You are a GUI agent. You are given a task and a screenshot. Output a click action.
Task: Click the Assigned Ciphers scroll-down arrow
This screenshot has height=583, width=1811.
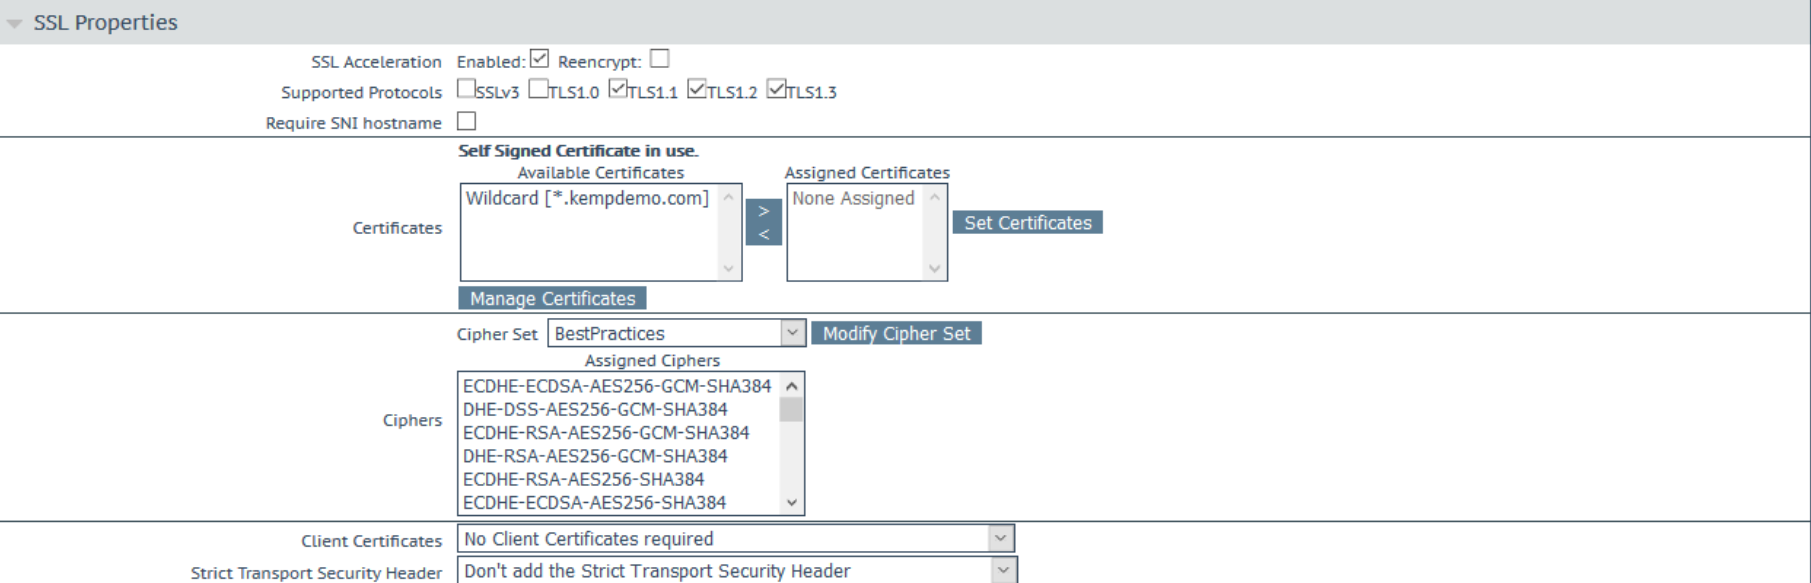pos(792,503)
